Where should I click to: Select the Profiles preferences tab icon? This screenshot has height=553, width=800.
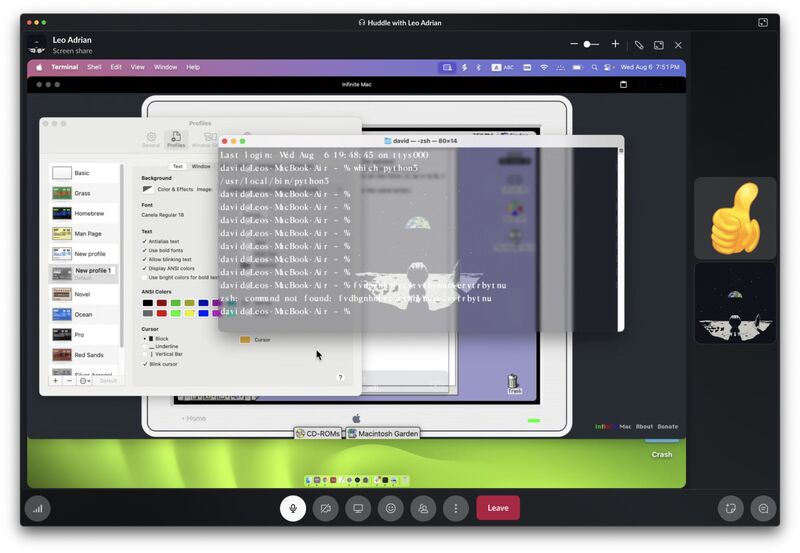coord(176,139)
